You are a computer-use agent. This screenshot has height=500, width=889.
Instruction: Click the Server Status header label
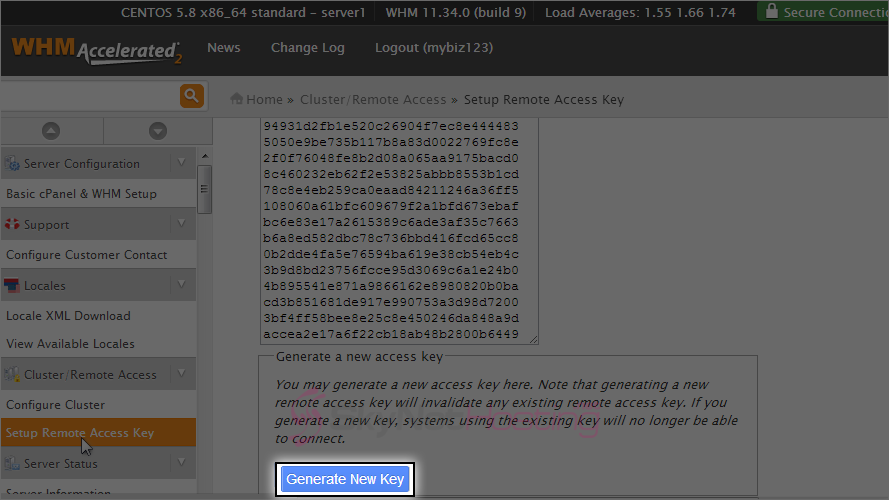(61, 464)
